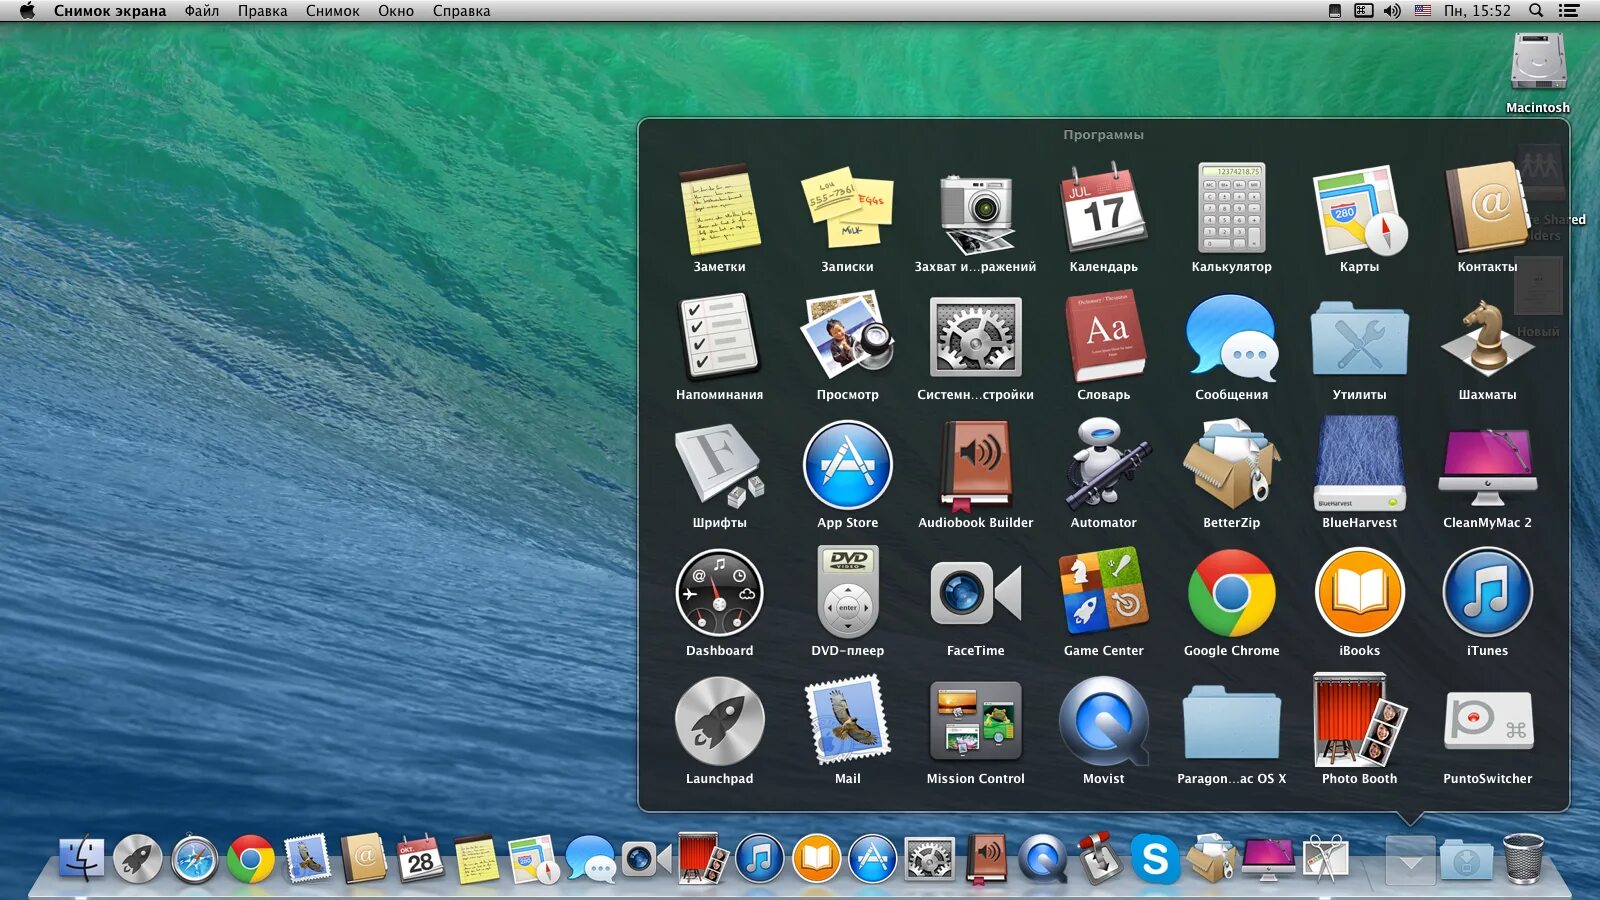1600x900 pixels.
Task: Launch Google Chrome from stack
Action: [x=1231, y=593]
